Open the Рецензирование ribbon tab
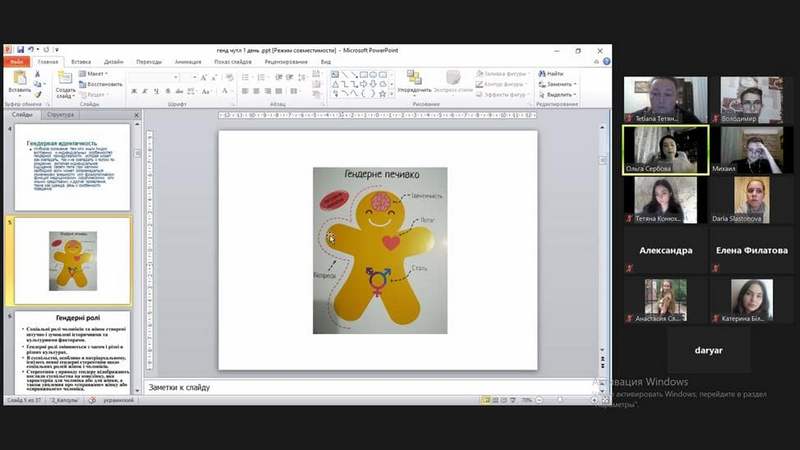 pos(286,62)
